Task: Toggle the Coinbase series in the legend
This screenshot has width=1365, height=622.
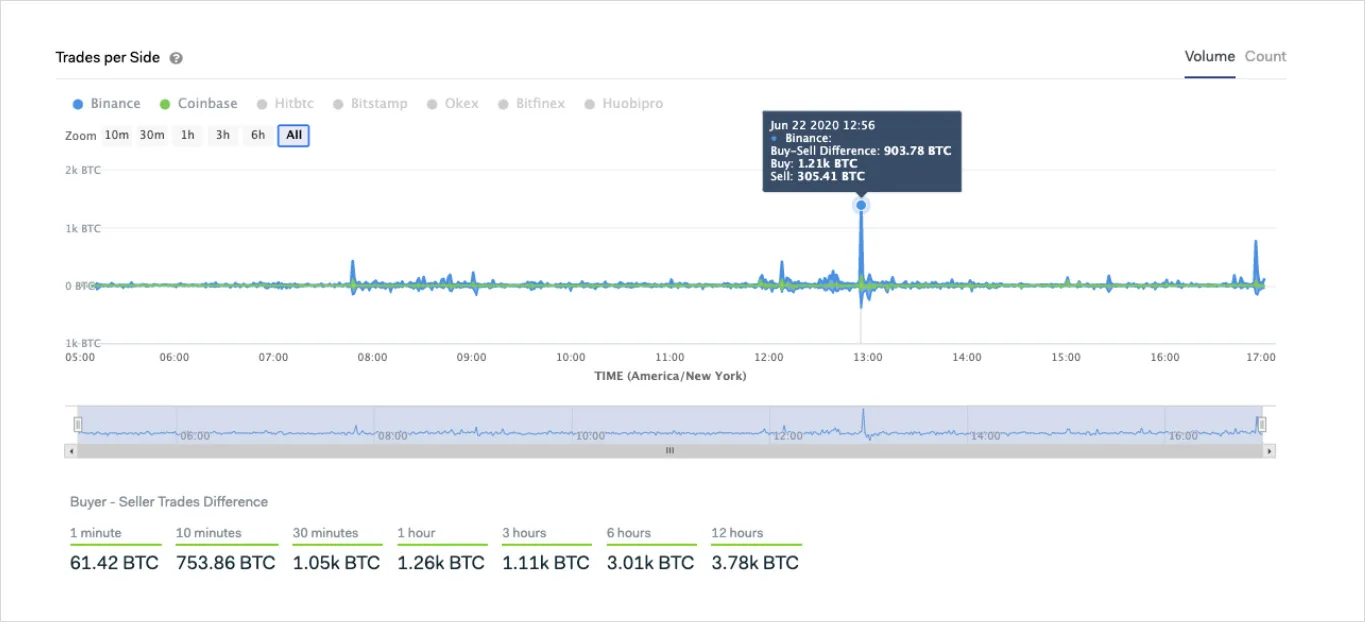Action: (199, 104)
